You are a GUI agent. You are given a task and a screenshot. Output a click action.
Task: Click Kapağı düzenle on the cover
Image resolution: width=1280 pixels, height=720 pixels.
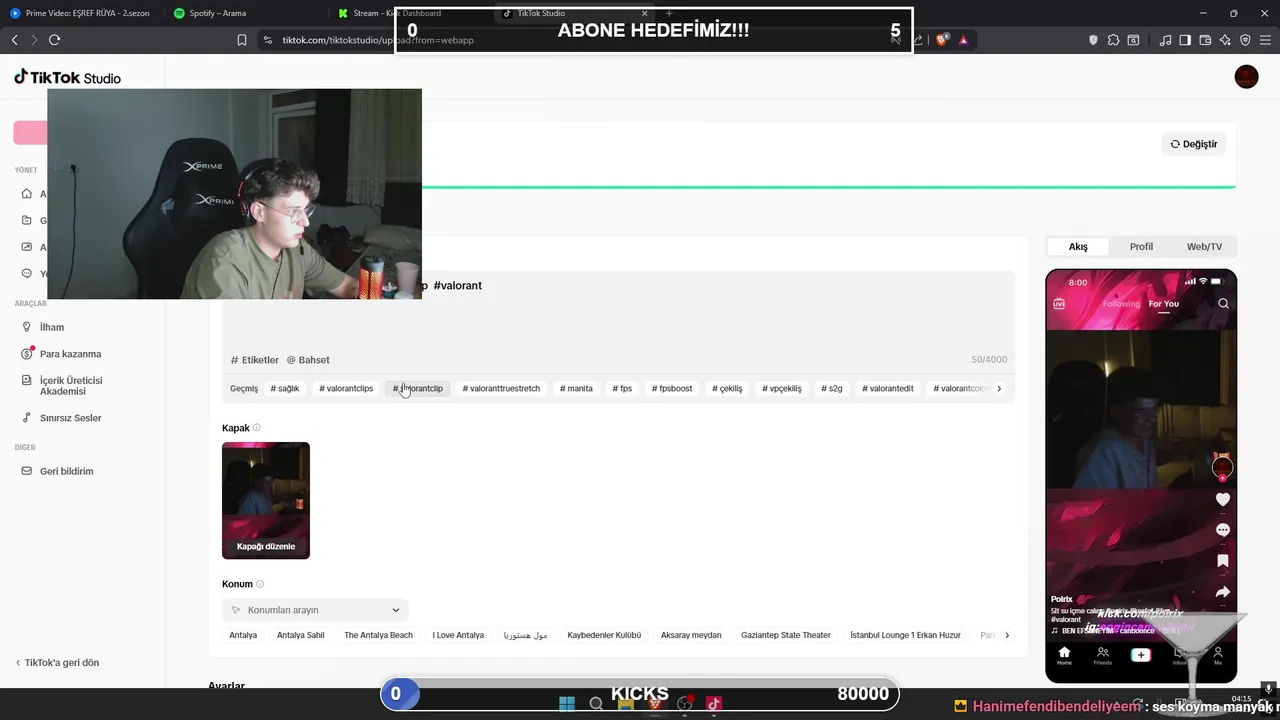pyautogui.click(x=266, y=547)
